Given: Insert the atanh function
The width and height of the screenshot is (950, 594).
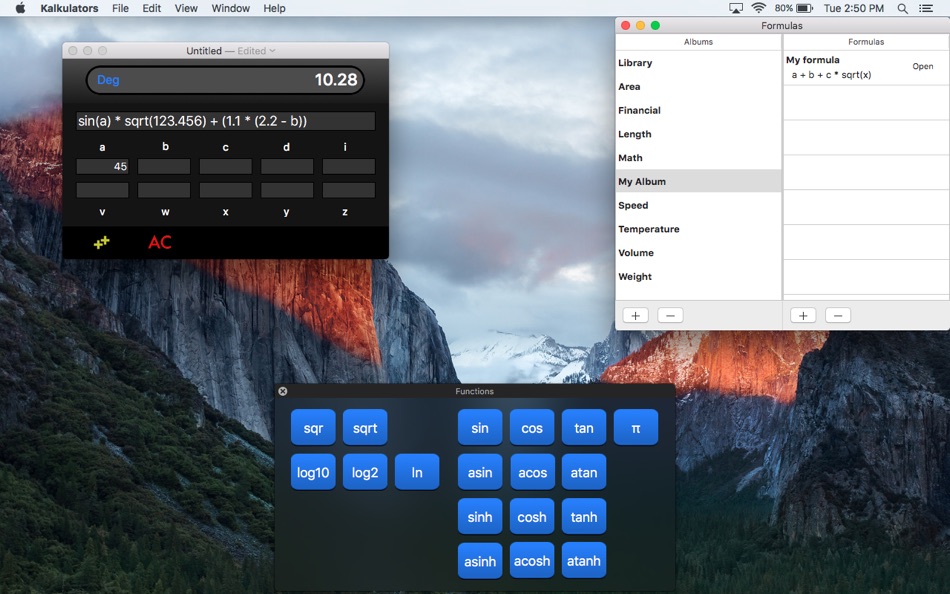Looking at the screenshot, I should pos(584,561).
